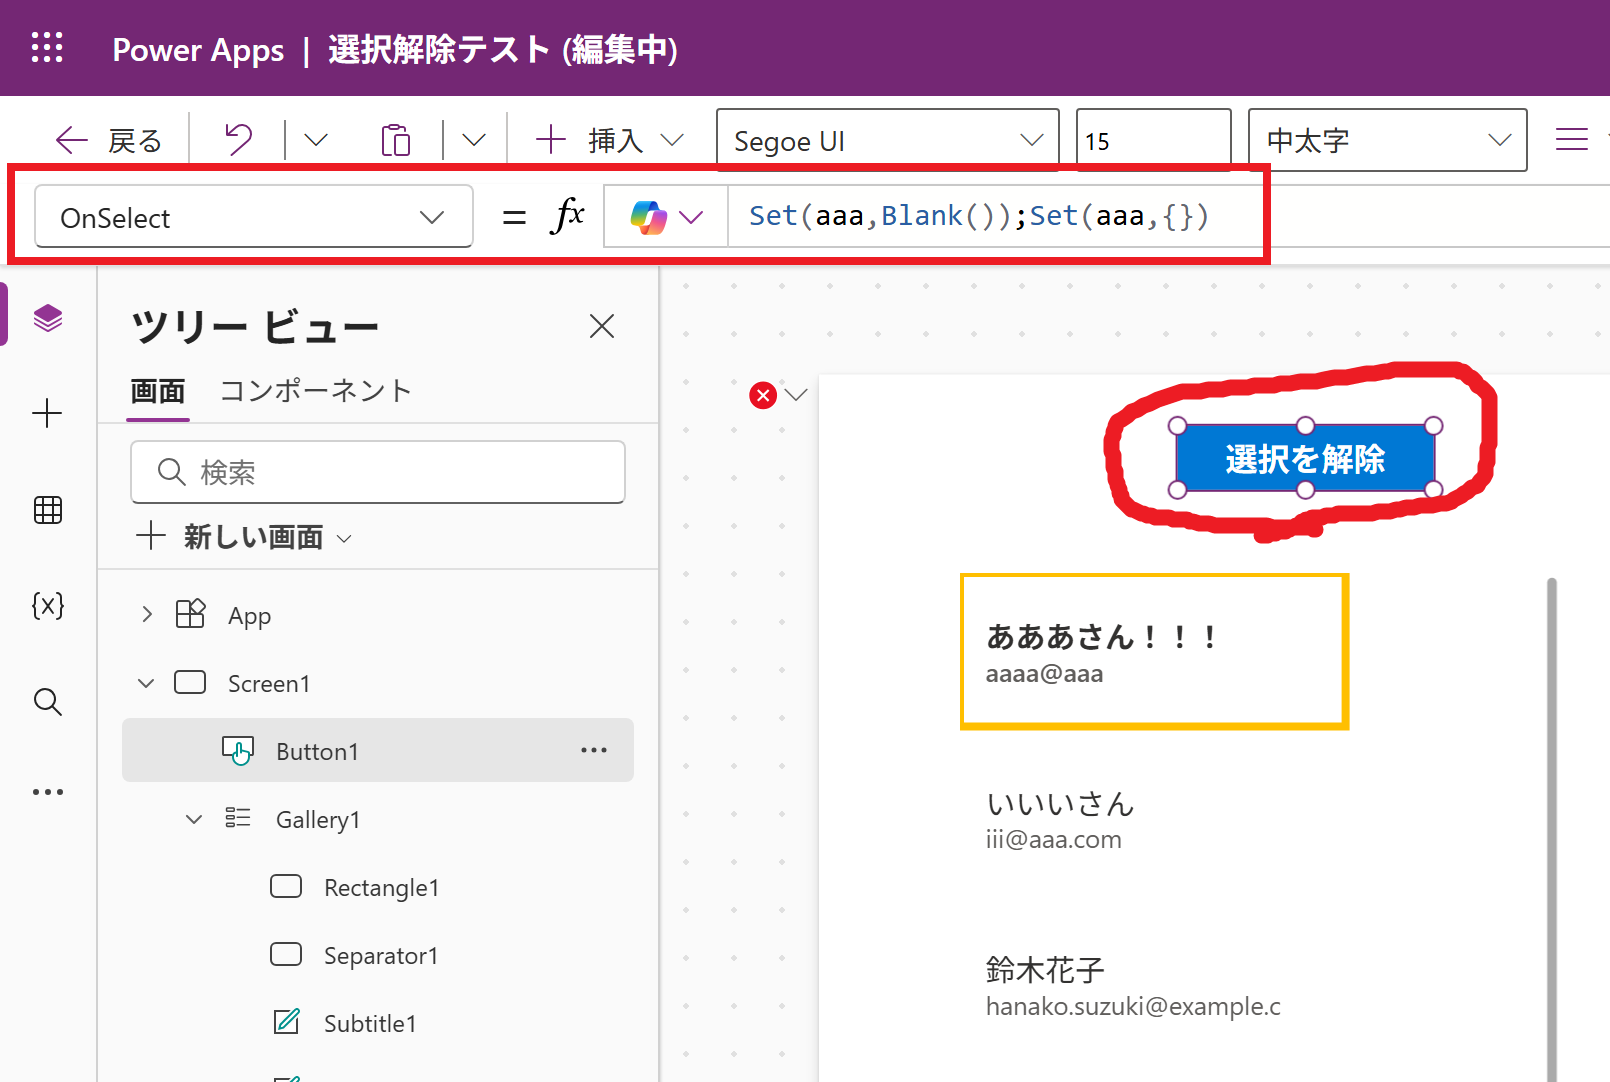
Task: Click the plus Insert icon in left sidebar
Action: point(48,413)
